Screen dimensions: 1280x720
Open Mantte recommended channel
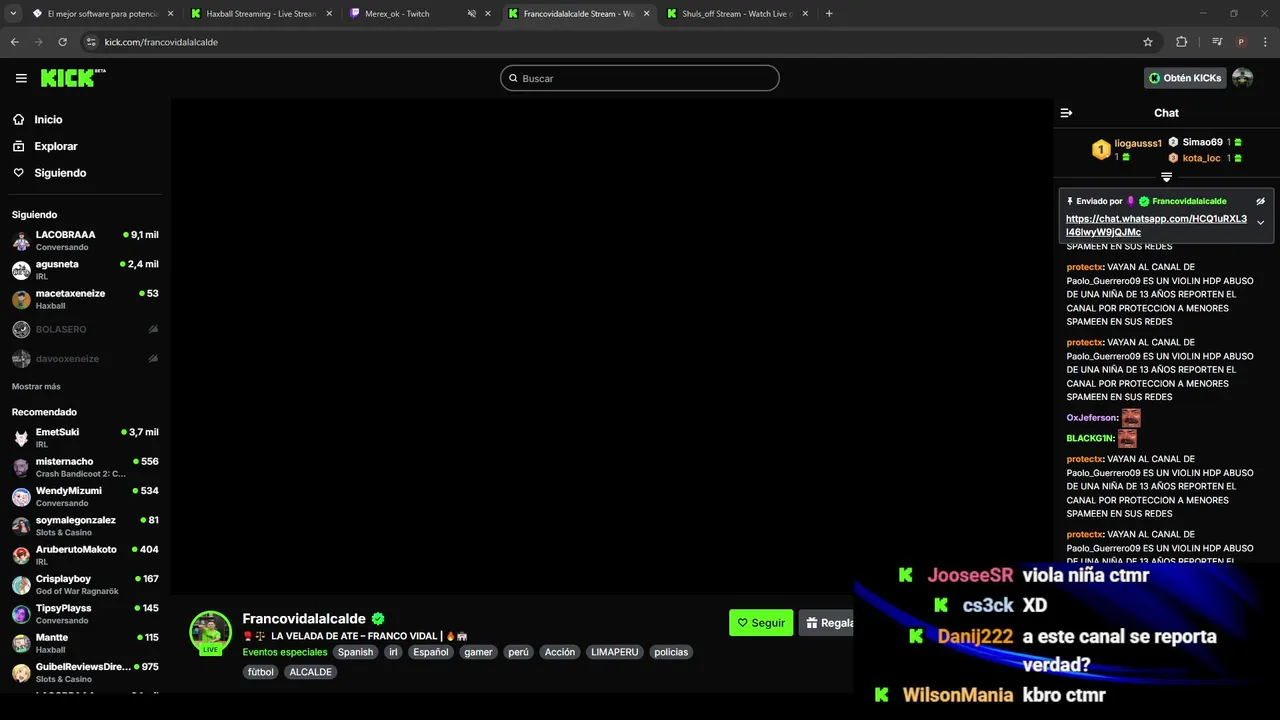pyautogui.click(x=85, y=643)
